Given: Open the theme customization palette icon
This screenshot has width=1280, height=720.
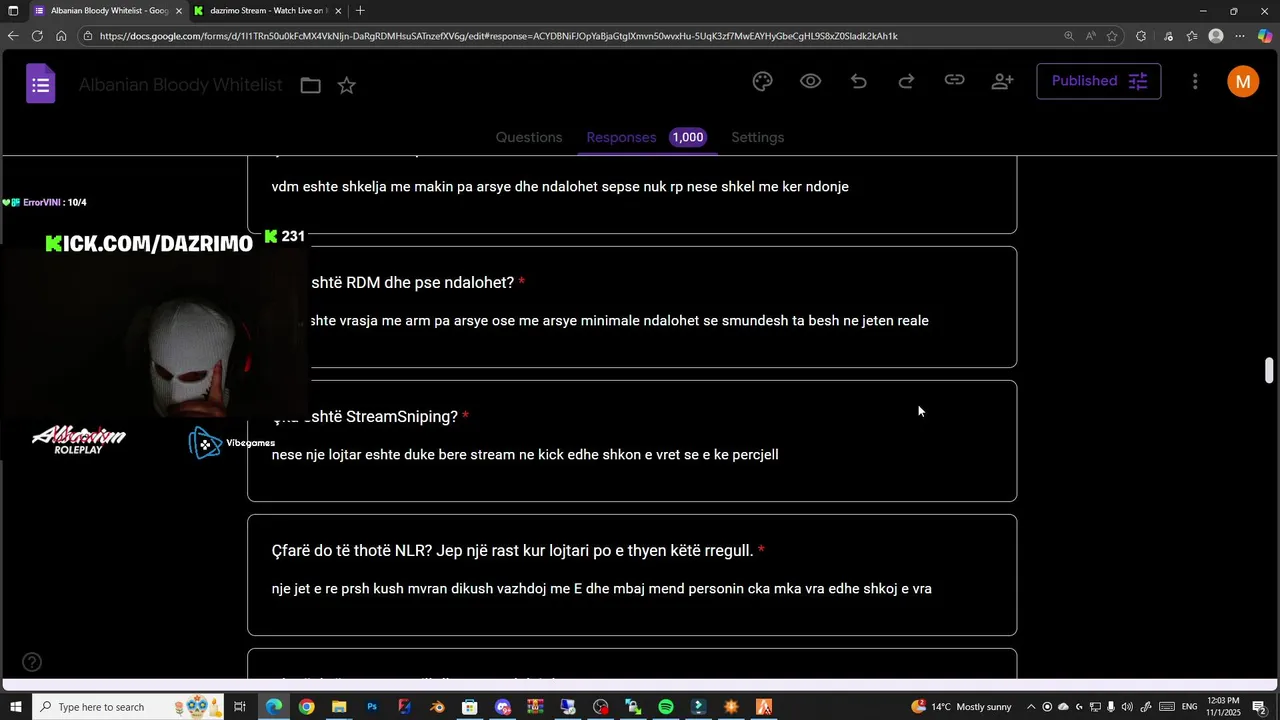Looking at the screenshot, I should tap(763, 82).
